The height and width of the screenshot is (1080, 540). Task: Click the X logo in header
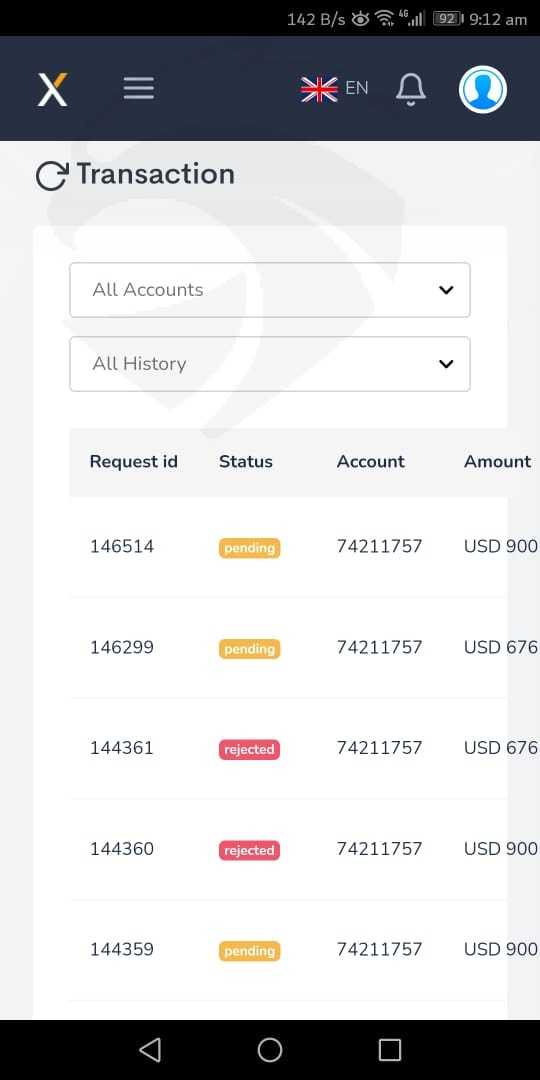pos(52,89)
